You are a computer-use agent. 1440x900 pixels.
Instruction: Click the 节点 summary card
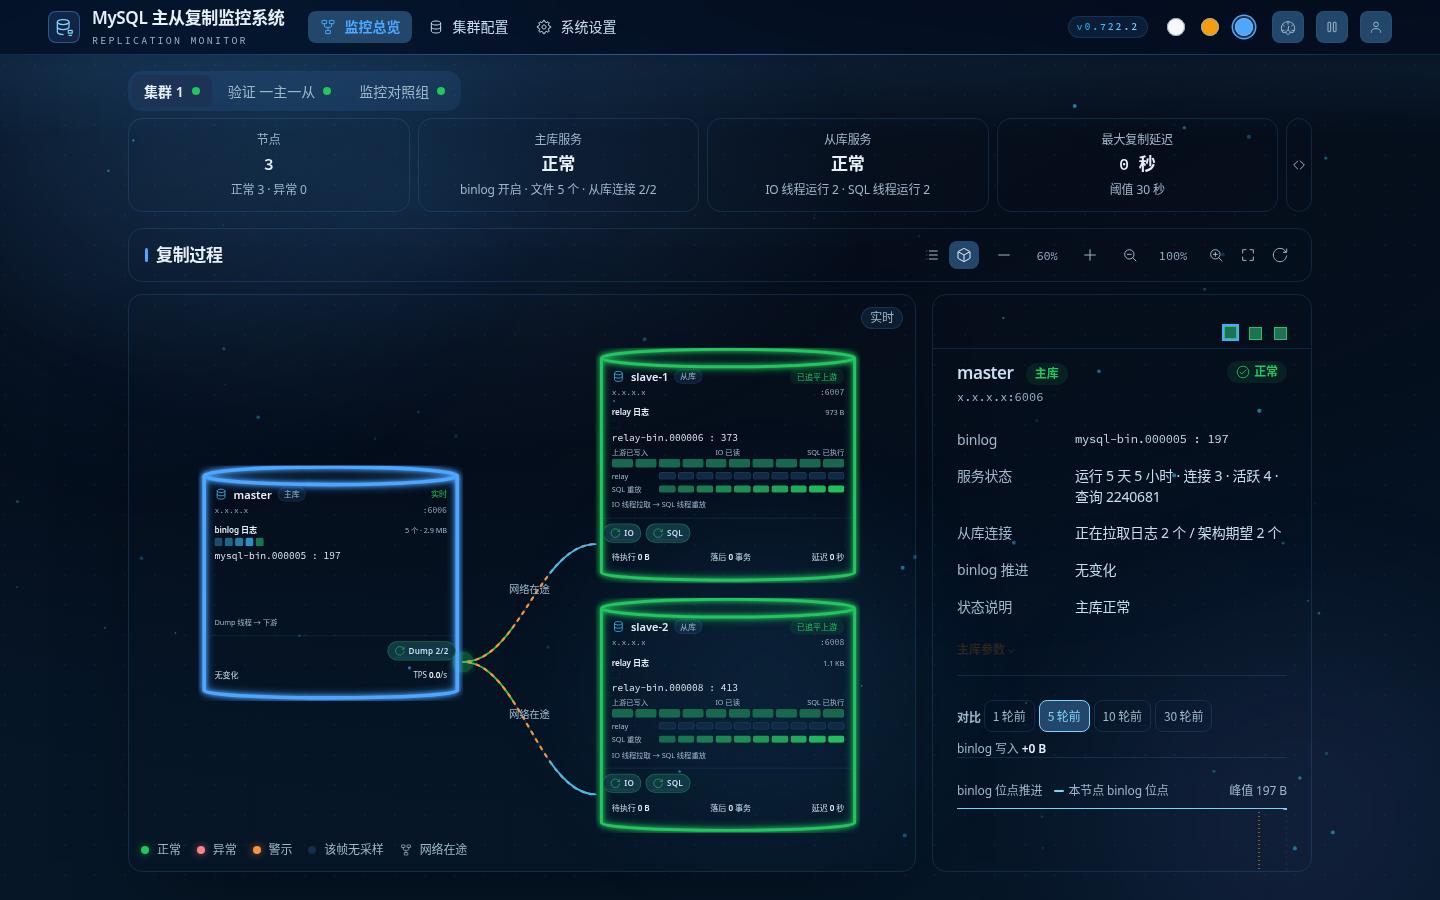(269, 165)
